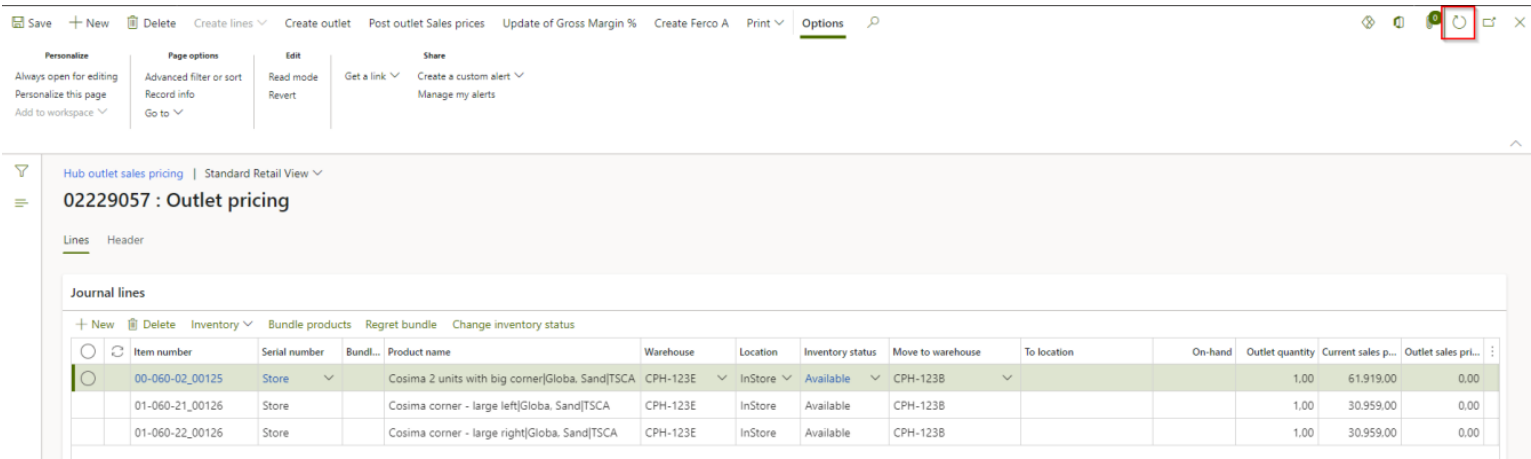
Task: Click the Open in Office icon
Action: (1400, 23)
